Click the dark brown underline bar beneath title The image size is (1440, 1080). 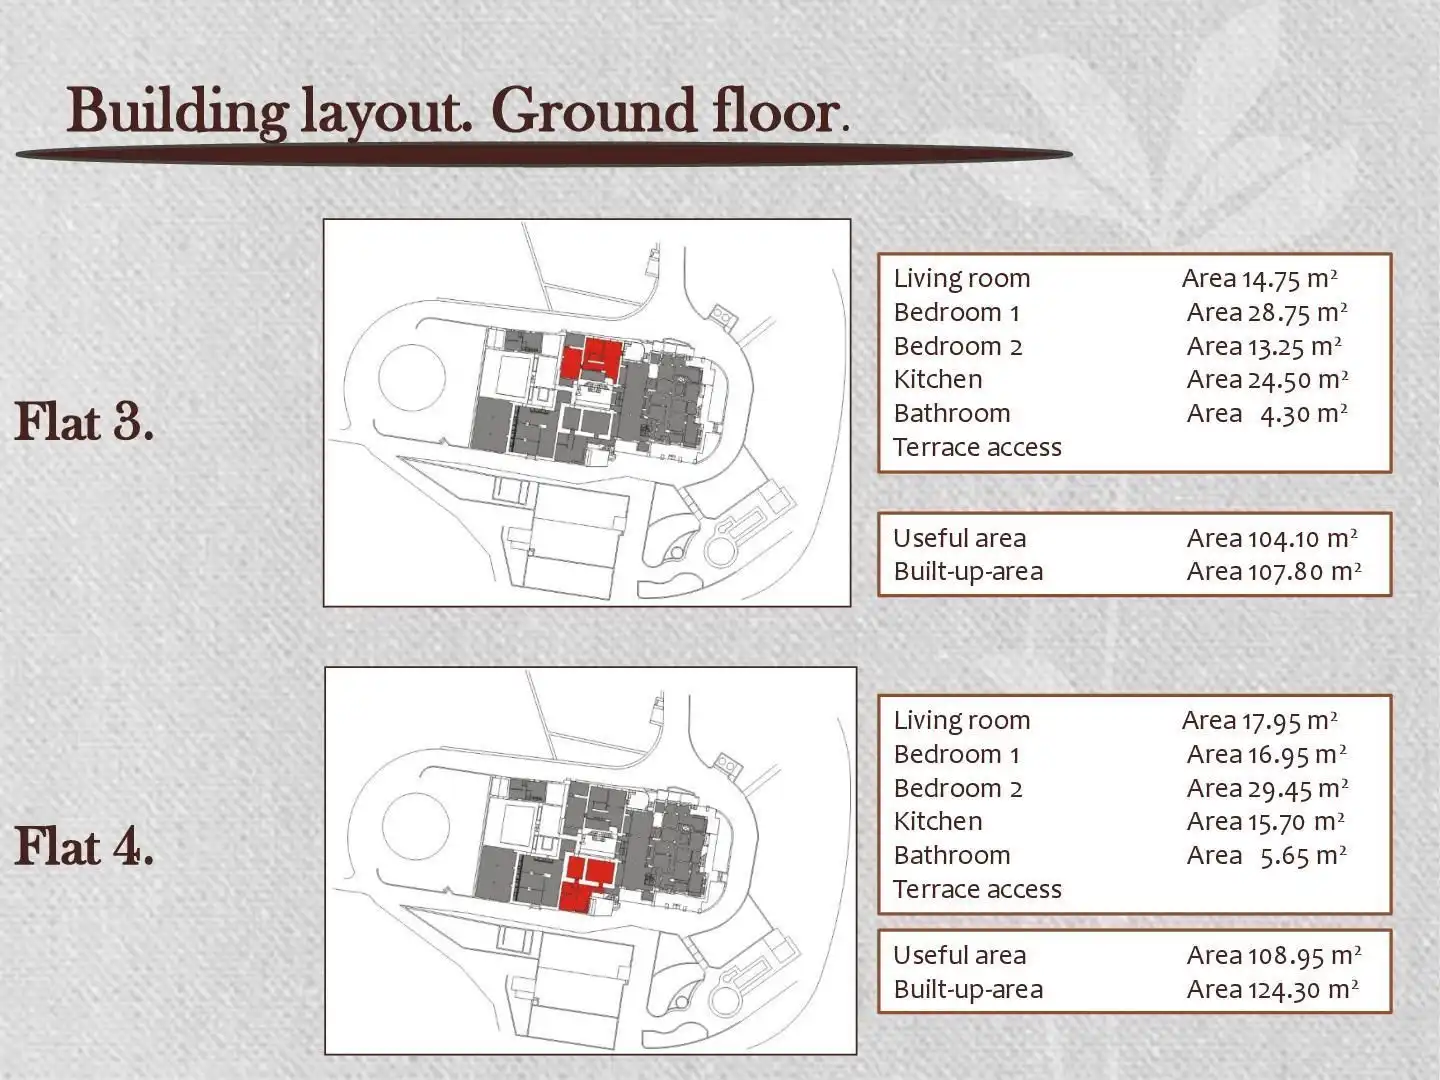544,155
